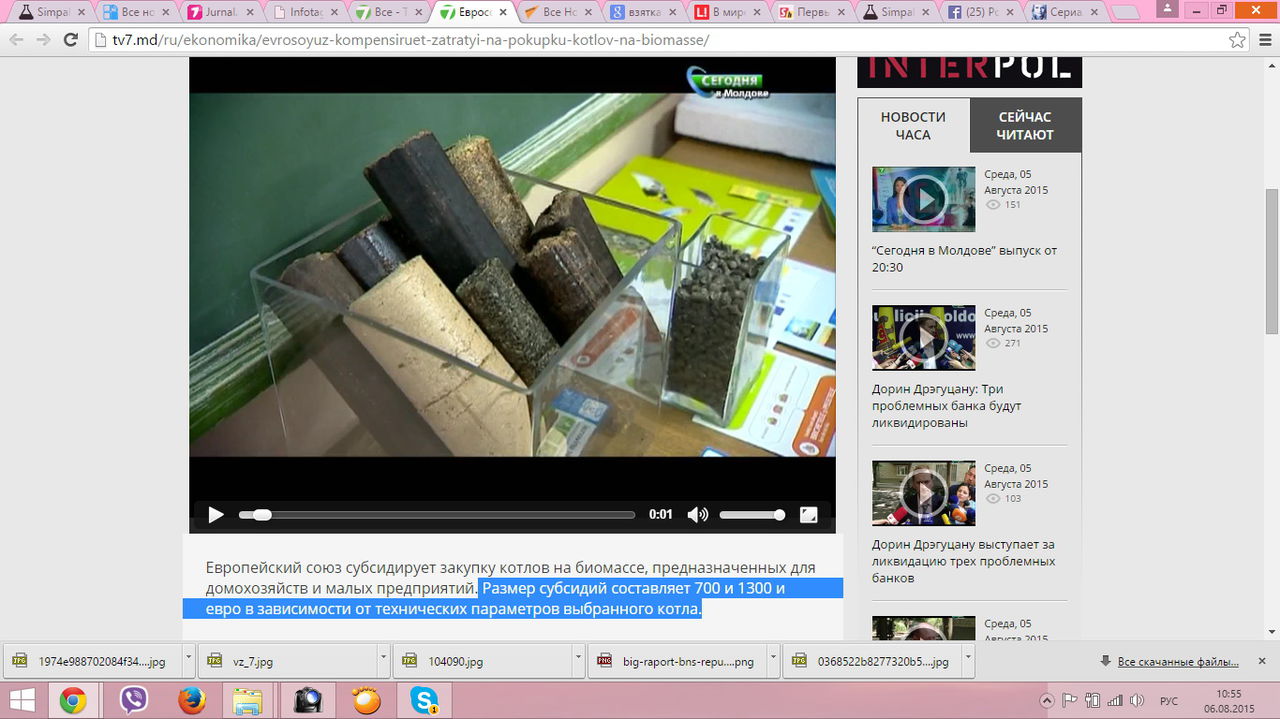Expand options for 104090.jpg download

tap(578, 661)
